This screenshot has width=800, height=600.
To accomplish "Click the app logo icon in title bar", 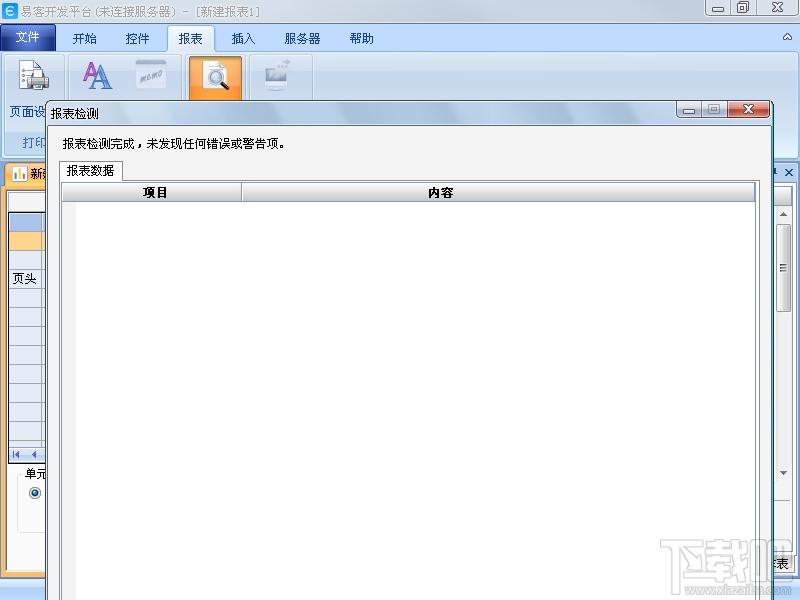I will click(x=9, y=10).
